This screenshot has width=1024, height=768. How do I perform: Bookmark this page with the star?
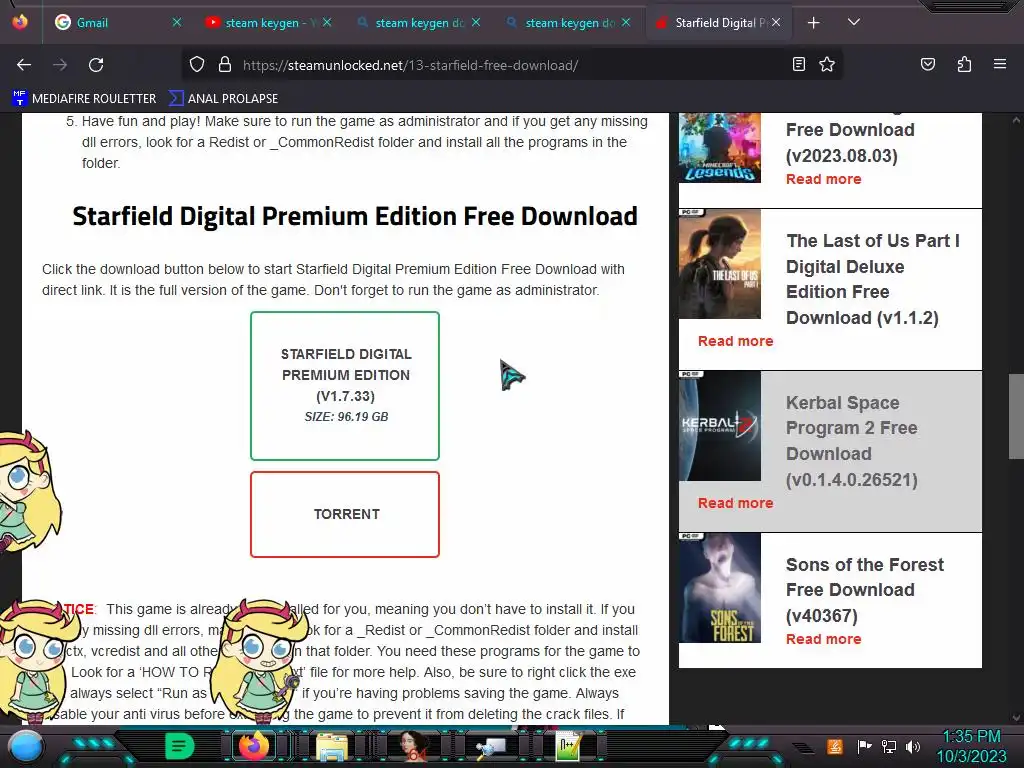click(827, 65)
